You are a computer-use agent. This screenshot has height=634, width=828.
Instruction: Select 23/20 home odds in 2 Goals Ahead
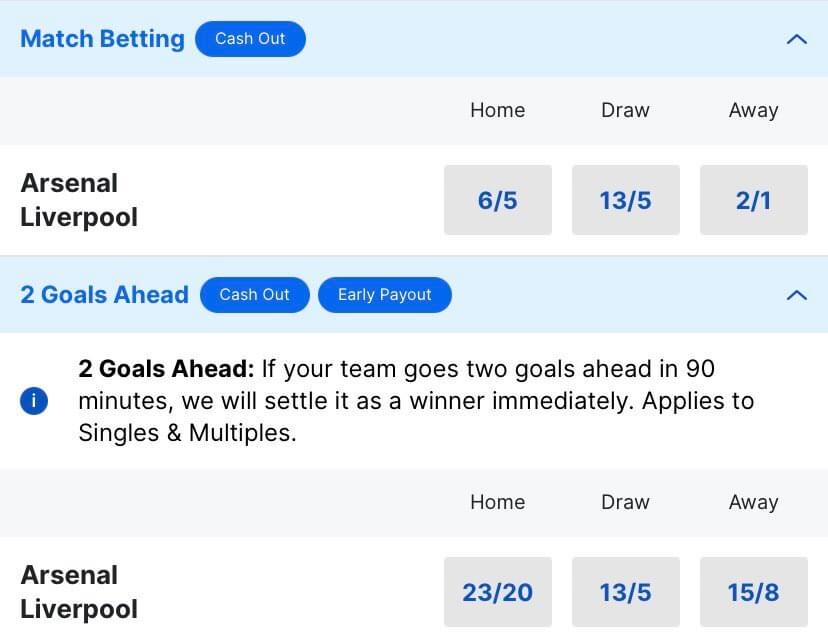click(x=497, y=592)
